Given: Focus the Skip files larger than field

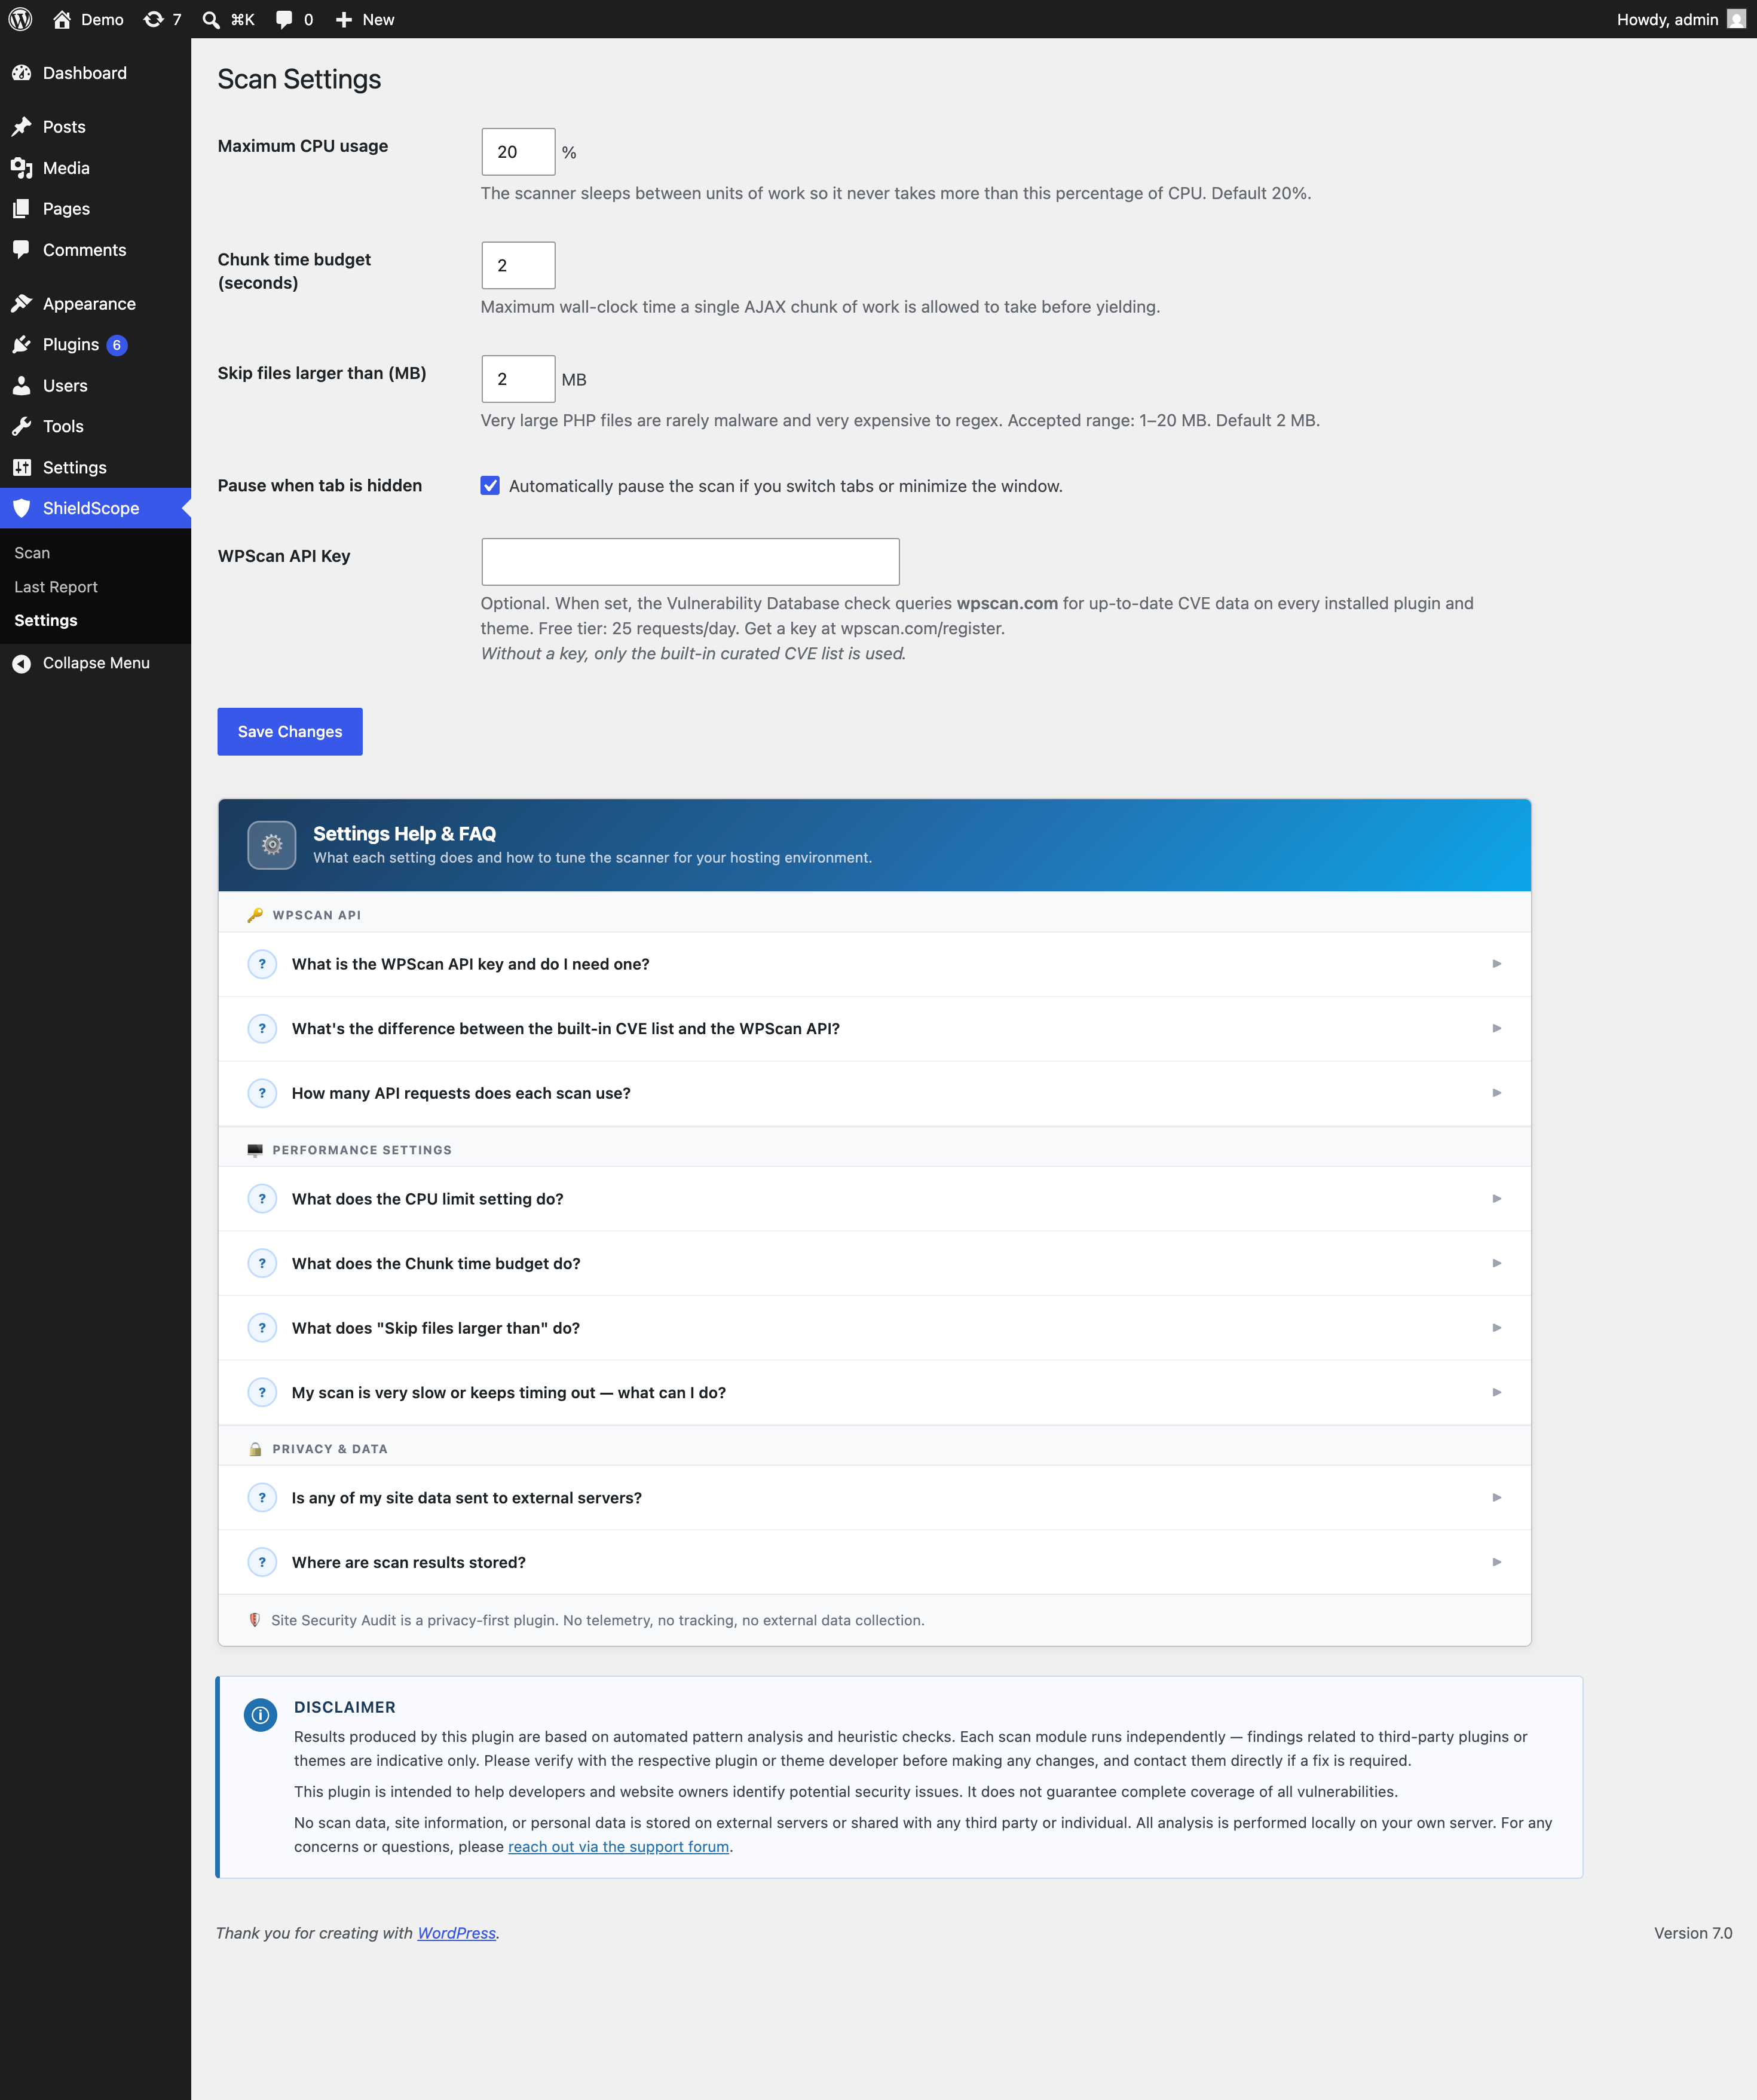Looking at the screenshot, I should [x=518, y=379].
